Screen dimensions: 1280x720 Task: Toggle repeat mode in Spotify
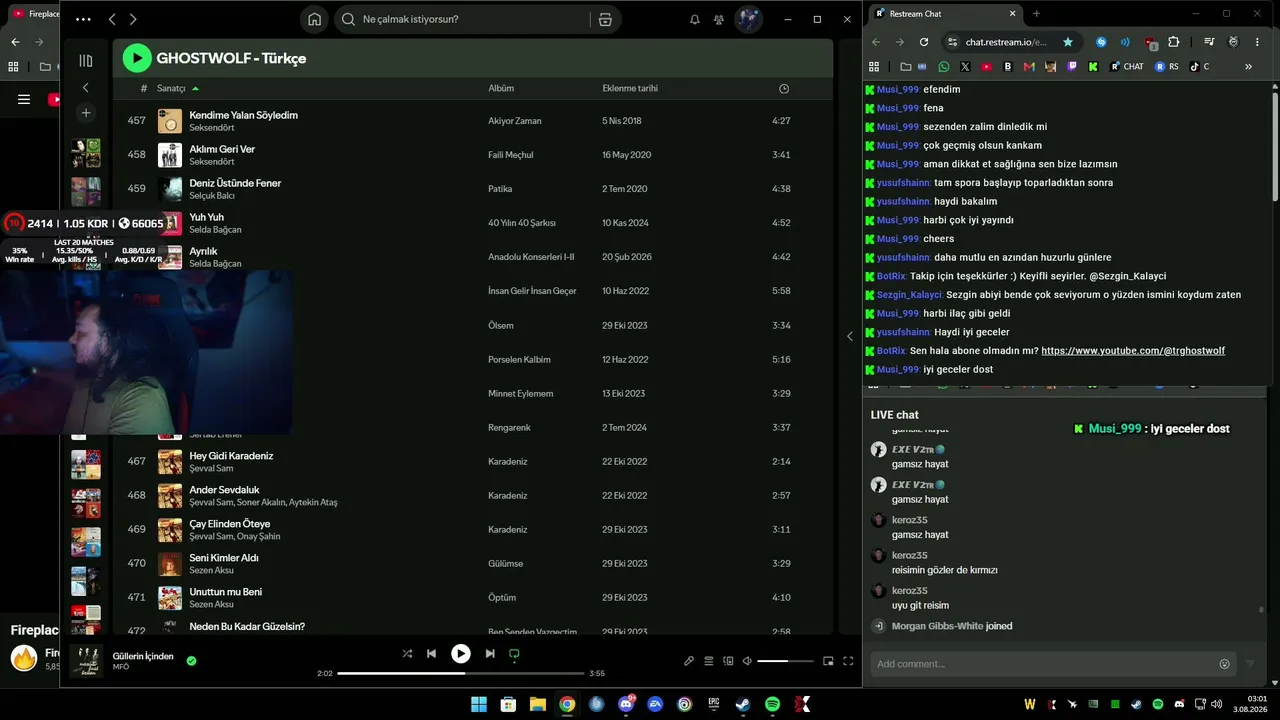(515, 653)
